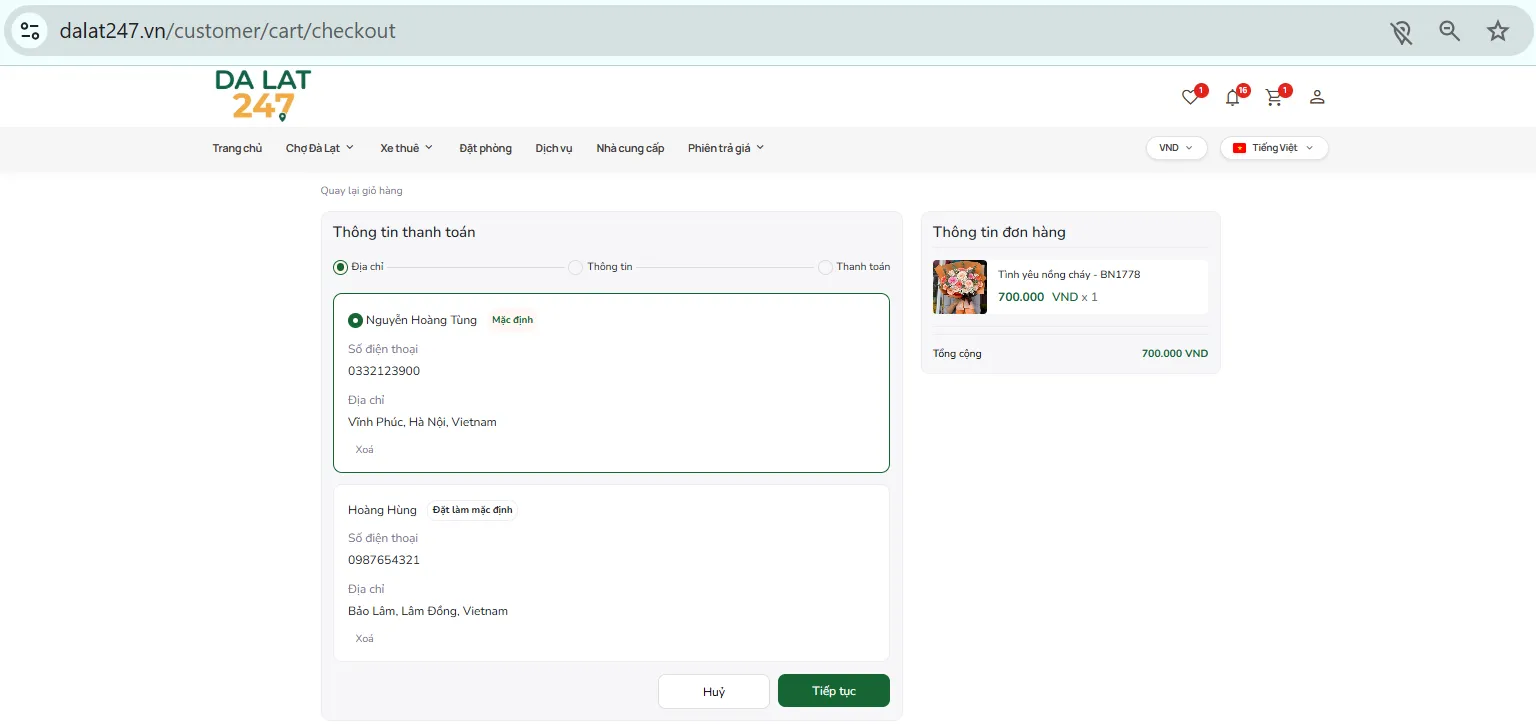This screenshot has height=725, width=1536.
Task: Bookmark the page with the star icon
Action: pyautogui.click(x=1497, y=31)
